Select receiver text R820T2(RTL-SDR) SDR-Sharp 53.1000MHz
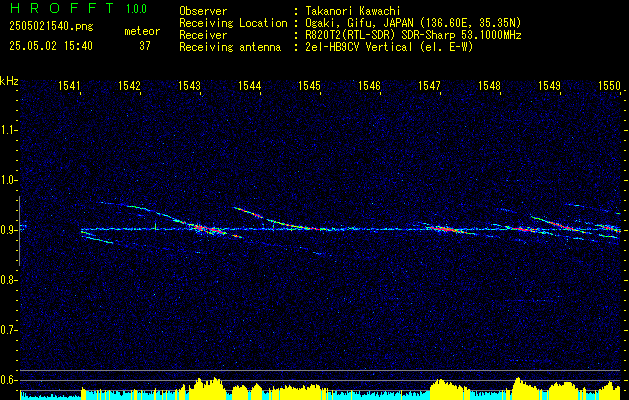Viewport: 629px width, 400px height. coord(413,35)
